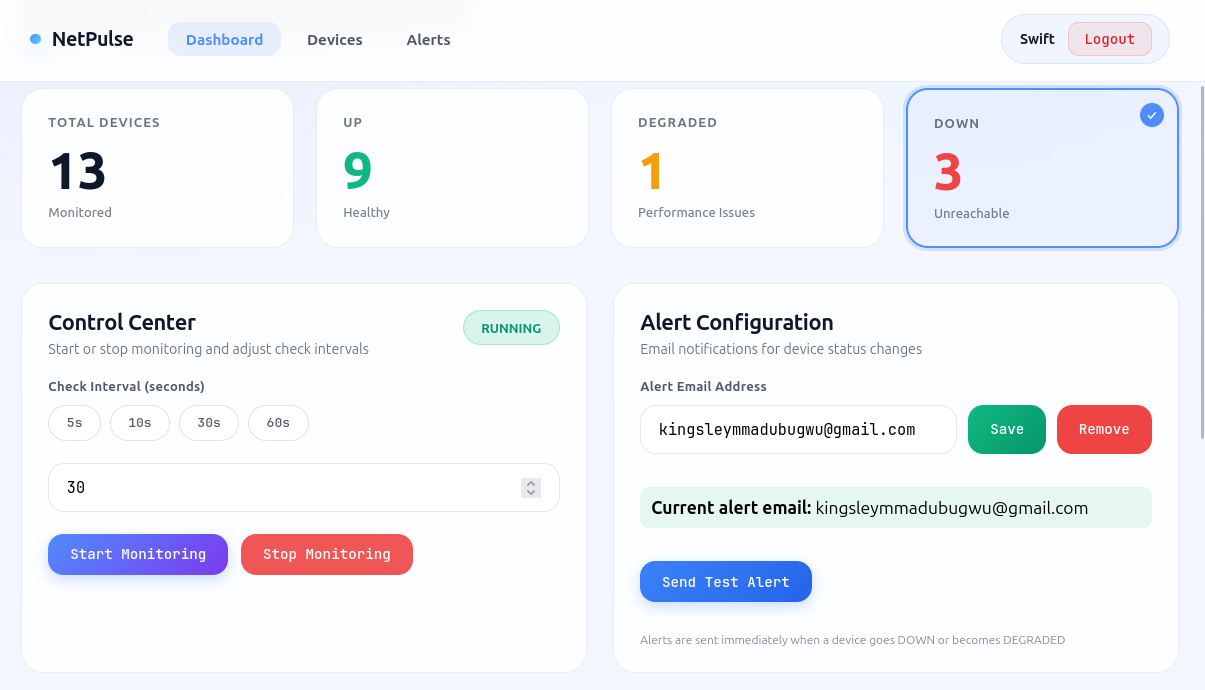Choose the 5s interval preset
1205x690 pixels.
[75, 423]
